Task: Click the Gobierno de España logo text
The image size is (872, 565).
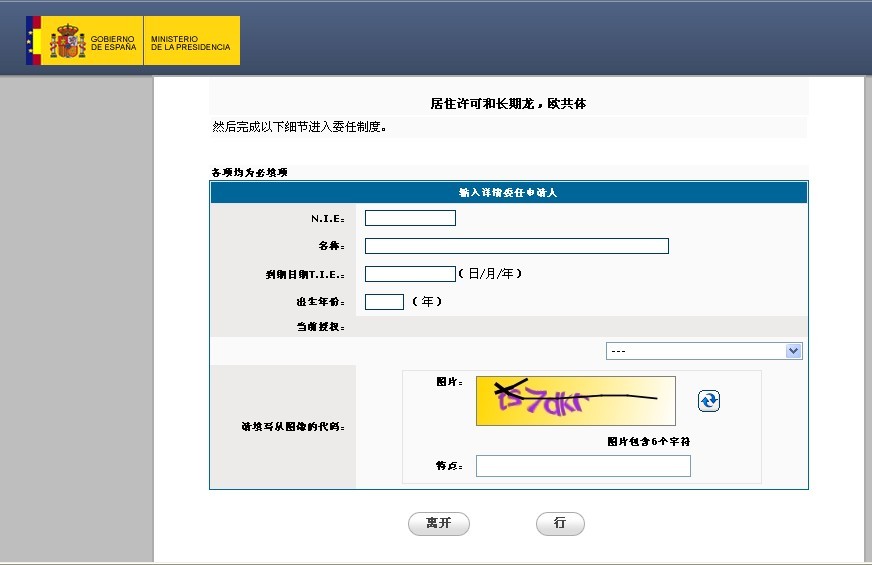Action: coord(112,42)
